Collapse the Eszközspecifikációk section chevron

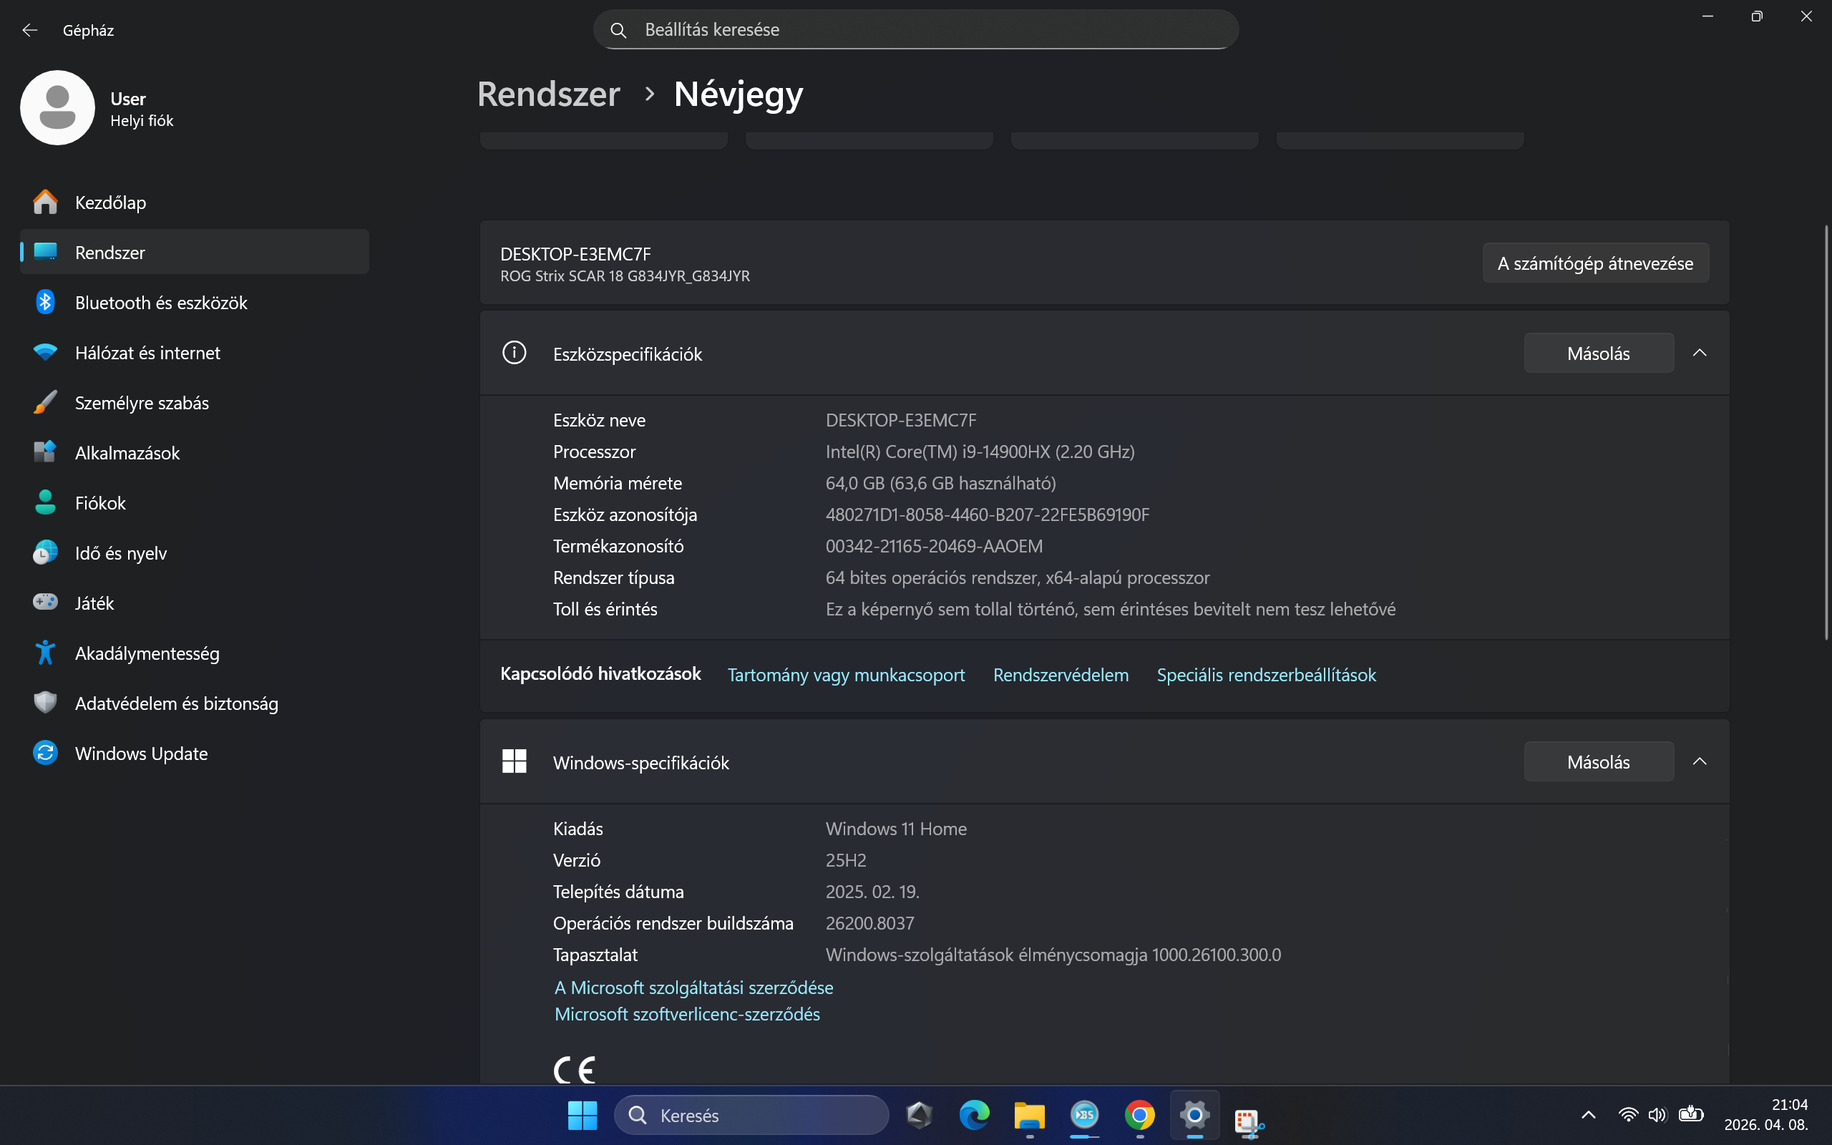pos(1699,353)
